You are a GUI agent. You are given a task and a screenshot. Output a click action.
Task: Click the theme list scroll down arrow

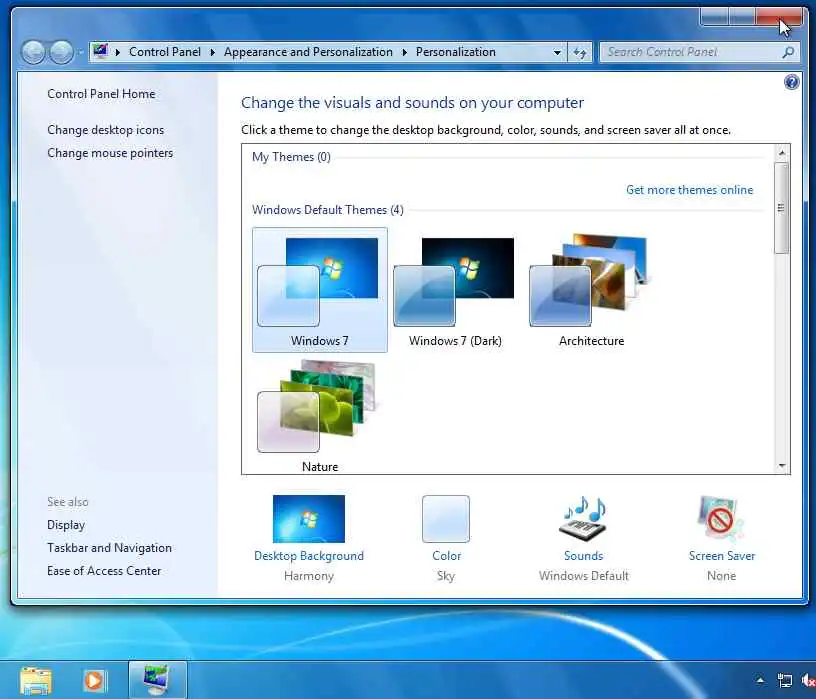tap(781, 466)
